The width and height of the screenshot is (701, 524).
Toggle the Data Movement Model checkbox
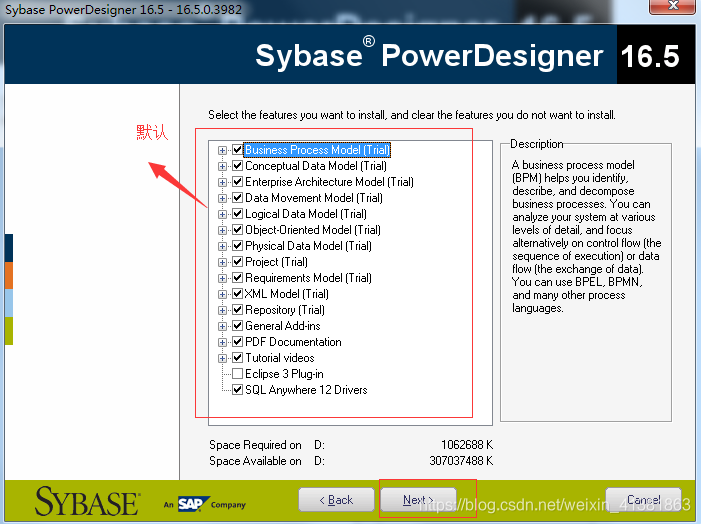pos(237,198)
